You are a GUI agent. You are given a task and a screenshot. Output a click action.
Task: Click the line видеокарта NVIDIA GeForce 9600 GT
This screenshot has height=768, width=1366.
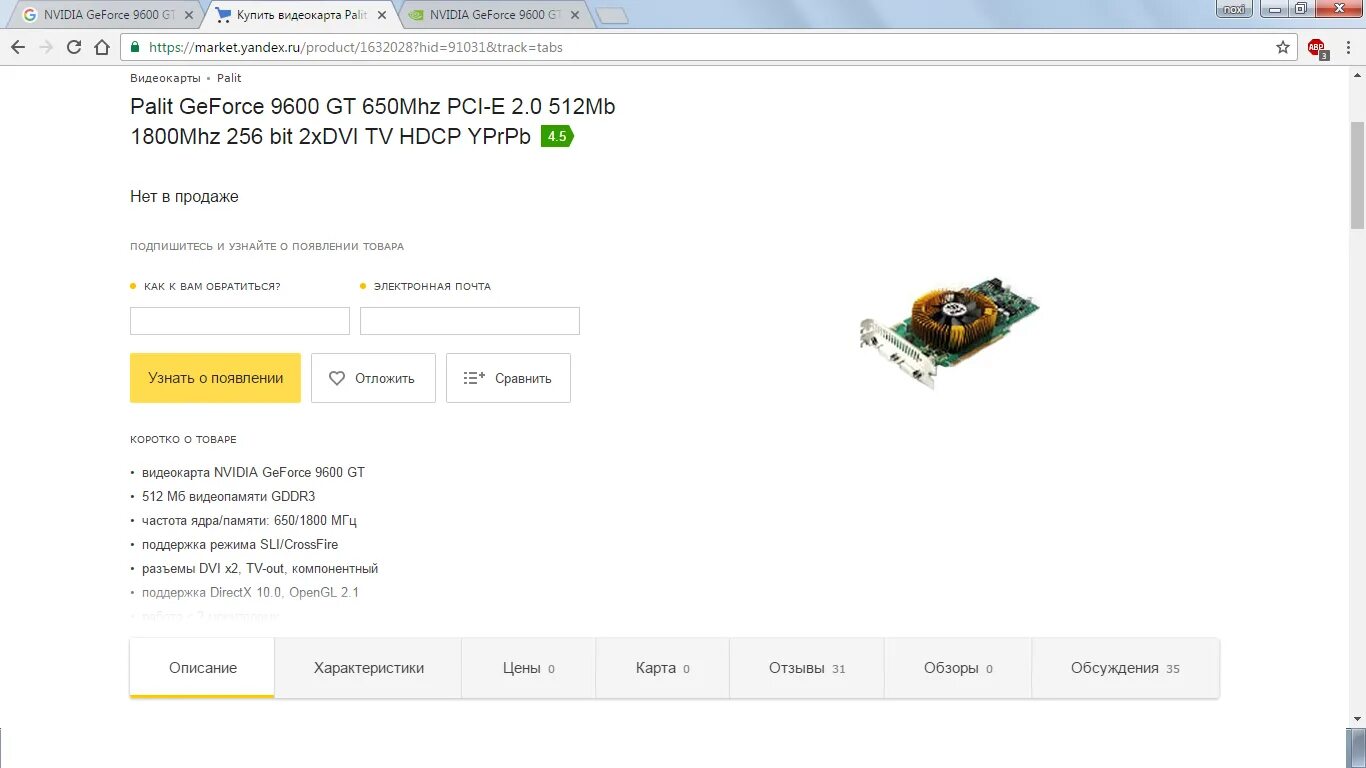pyautogui.click(x=253, y=472)
